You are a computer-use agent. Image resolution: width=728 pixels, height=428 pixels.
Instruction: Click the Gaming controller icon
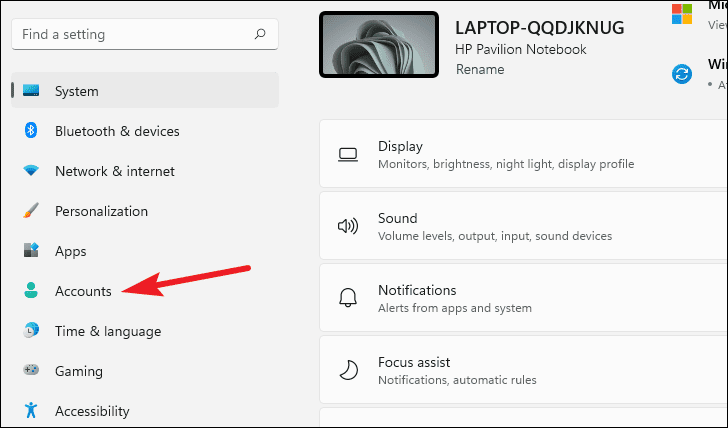click(x=31, y=371)
